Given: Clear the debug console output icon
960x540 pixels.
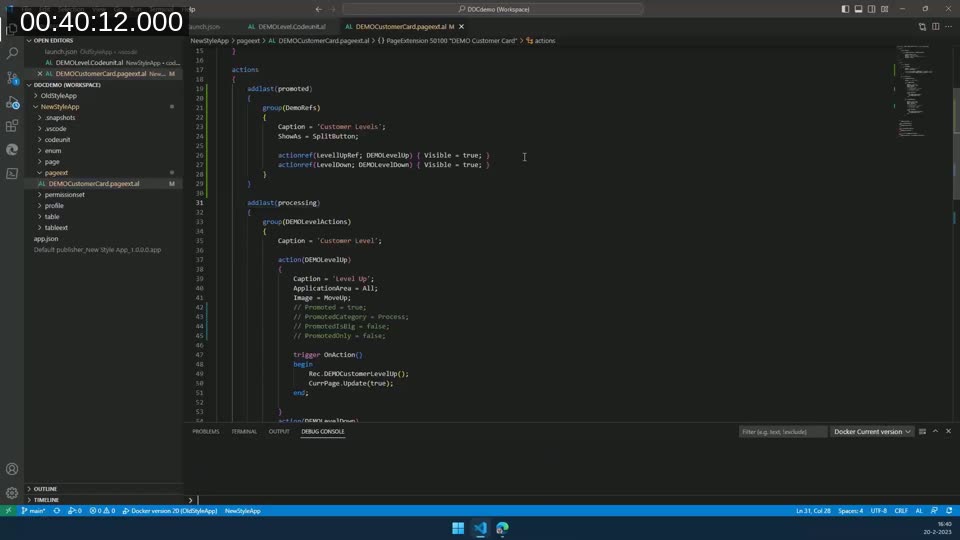Looking at the screenshot, I should point(922,432).
